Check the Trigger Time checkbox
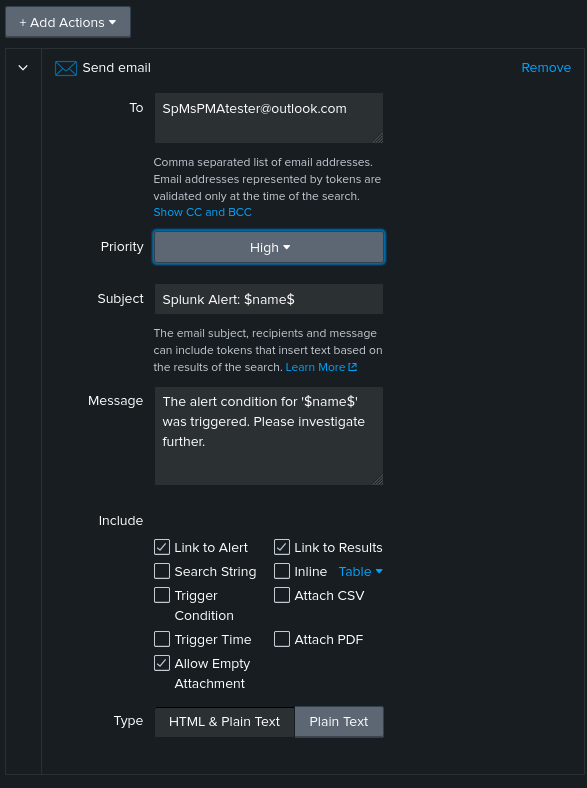This screenshot has height=788, width=587. (162, 639)
